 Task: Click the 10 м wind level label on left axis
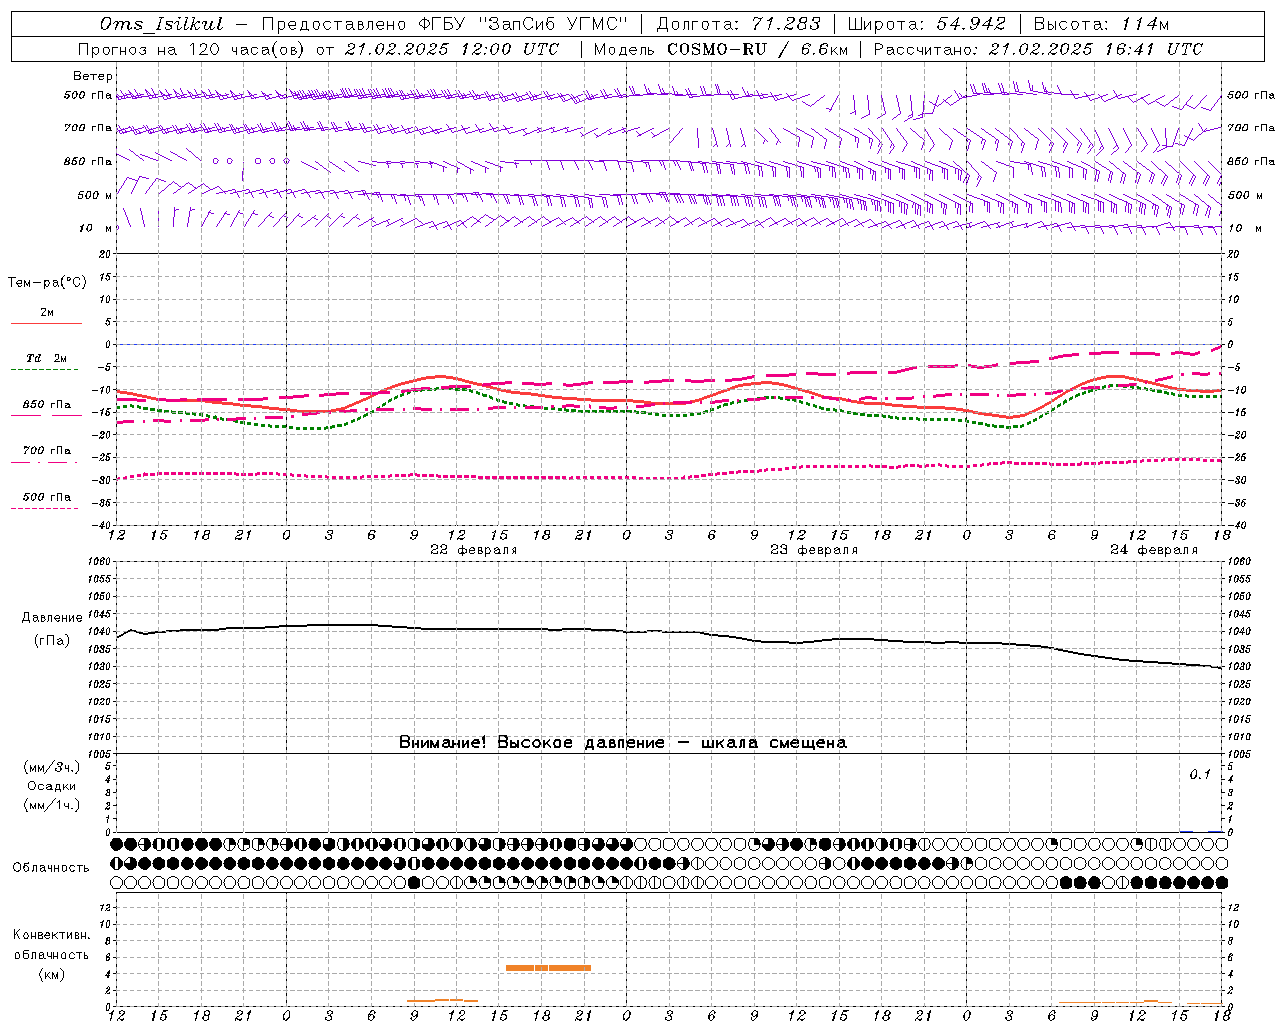(96, 228)
